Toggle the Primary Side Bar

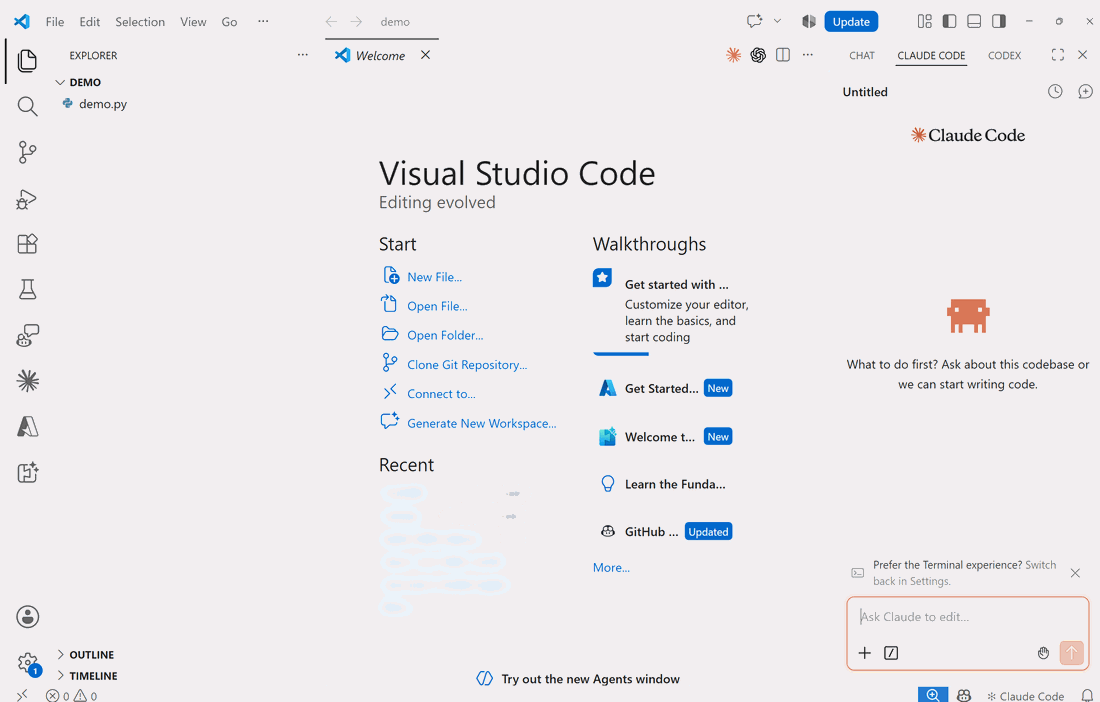point(949,21)
